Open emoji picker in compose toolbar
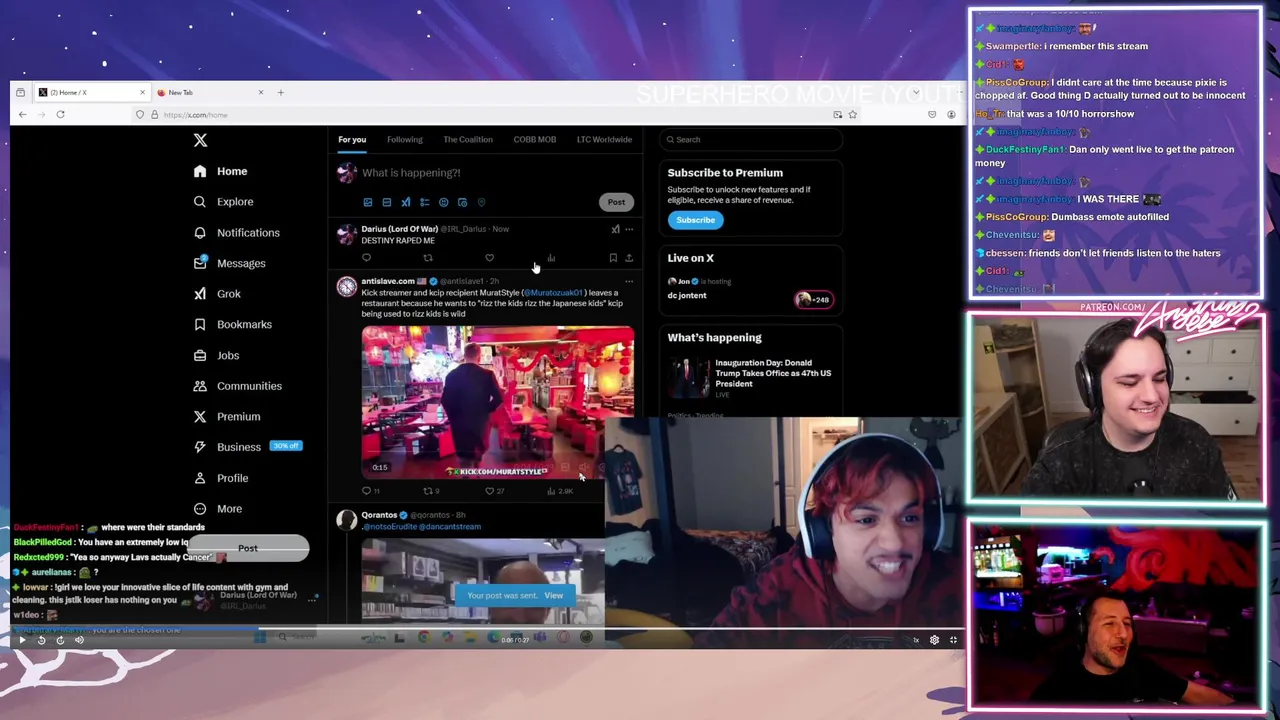Viewport: 1280px width, 720px height. 444,202
